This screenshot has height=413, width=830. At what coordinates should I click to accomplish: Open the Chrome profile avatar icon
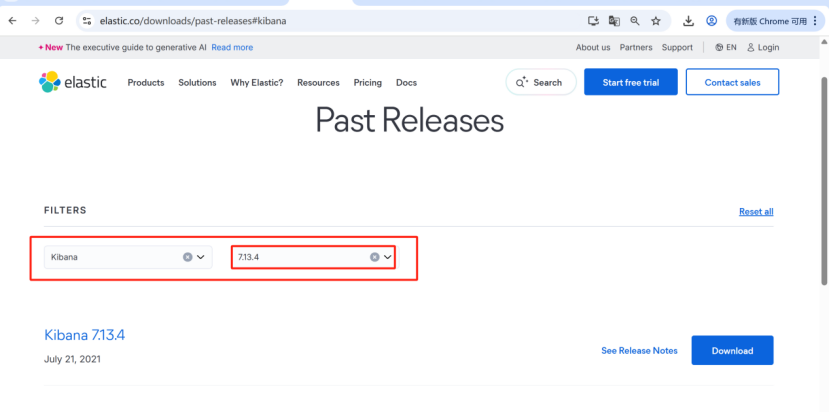pos(711,21)
